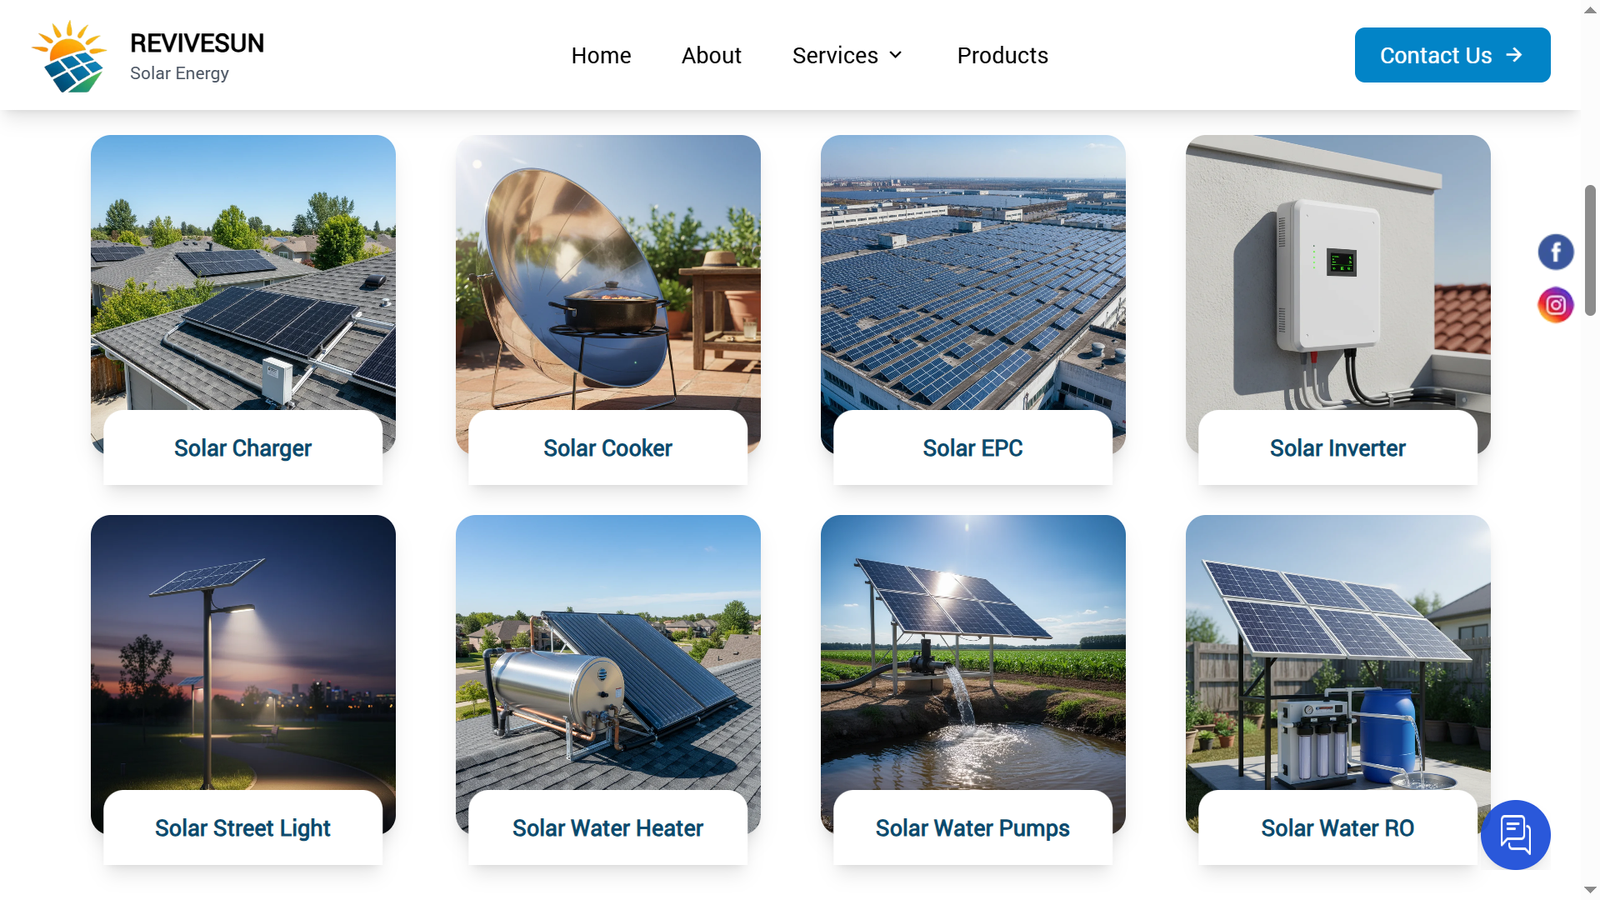Go to the Home menu item

(601, 55)
